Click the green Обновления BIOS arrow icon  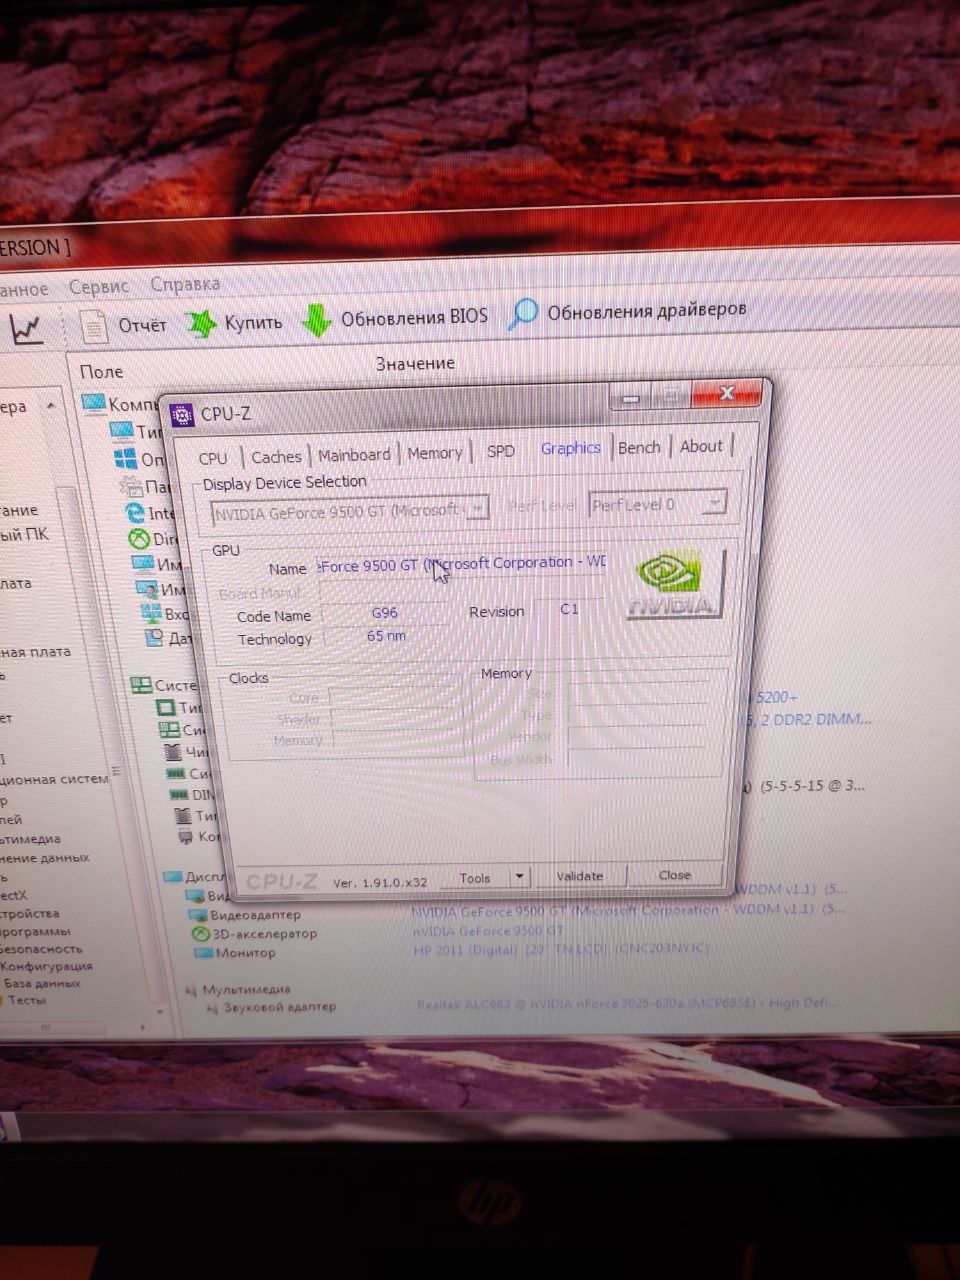[316, 320]
